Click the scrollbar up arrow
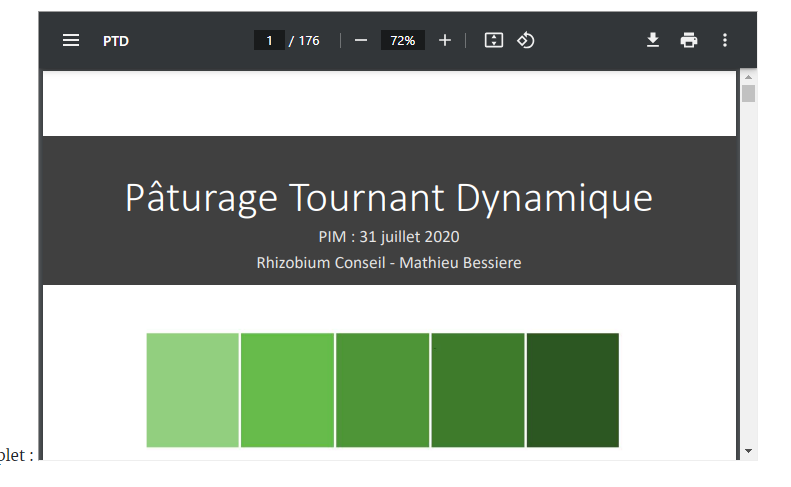This screenshot has height=487, width=791. (x=749, y=77)
